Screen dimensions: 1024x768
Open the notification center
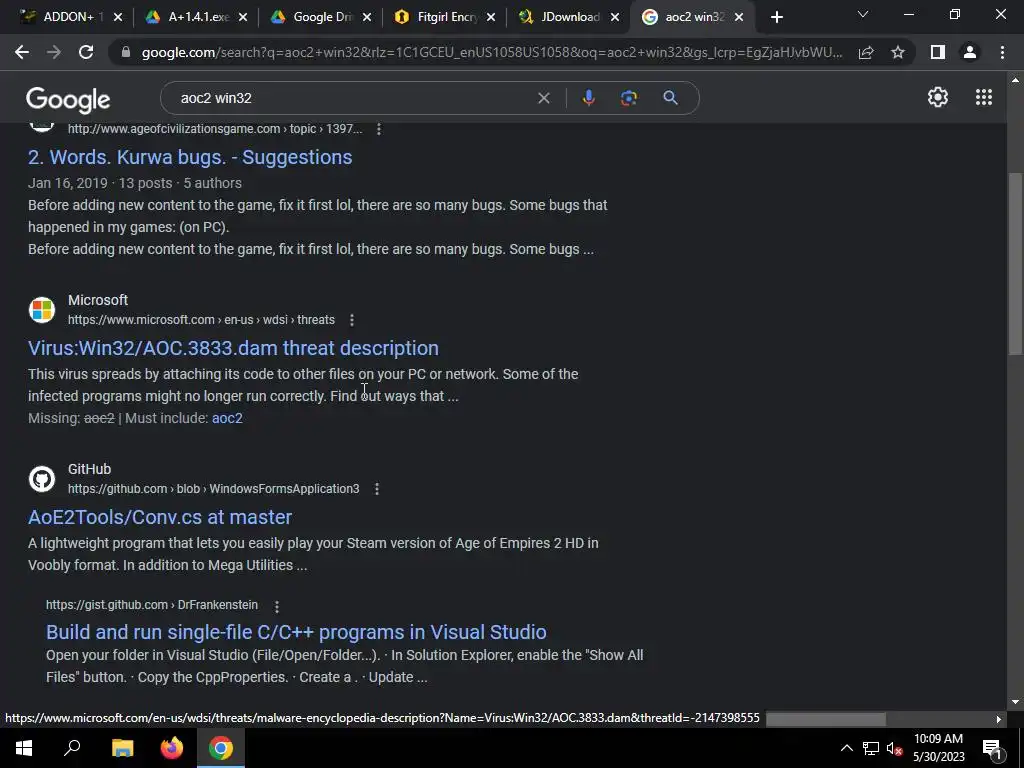click(x=992, y=748)
